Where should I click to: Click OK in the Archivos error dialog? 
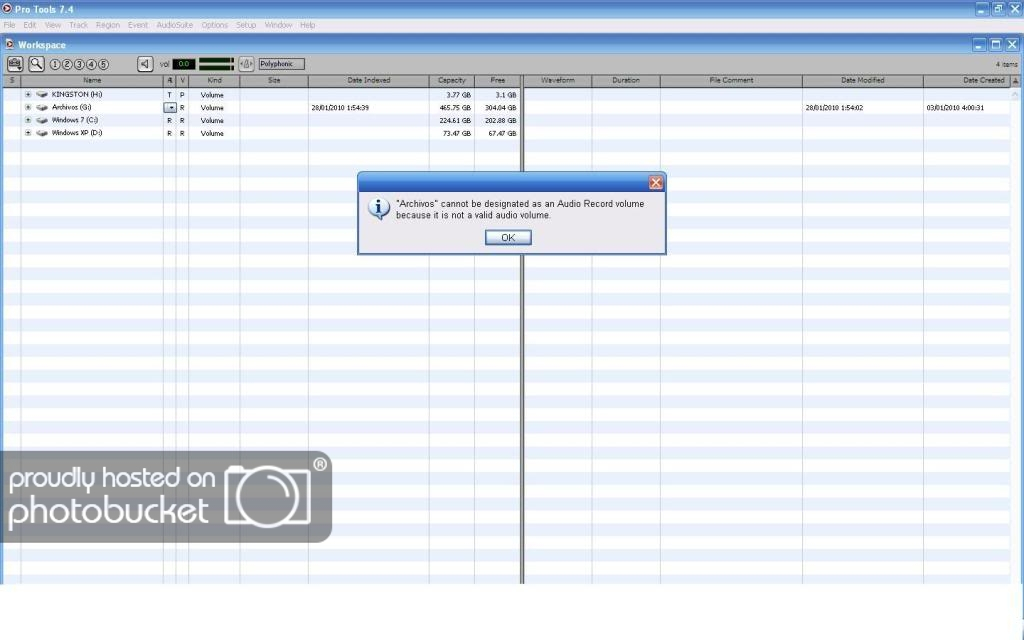pyautogui.click(x=508, y=238)
